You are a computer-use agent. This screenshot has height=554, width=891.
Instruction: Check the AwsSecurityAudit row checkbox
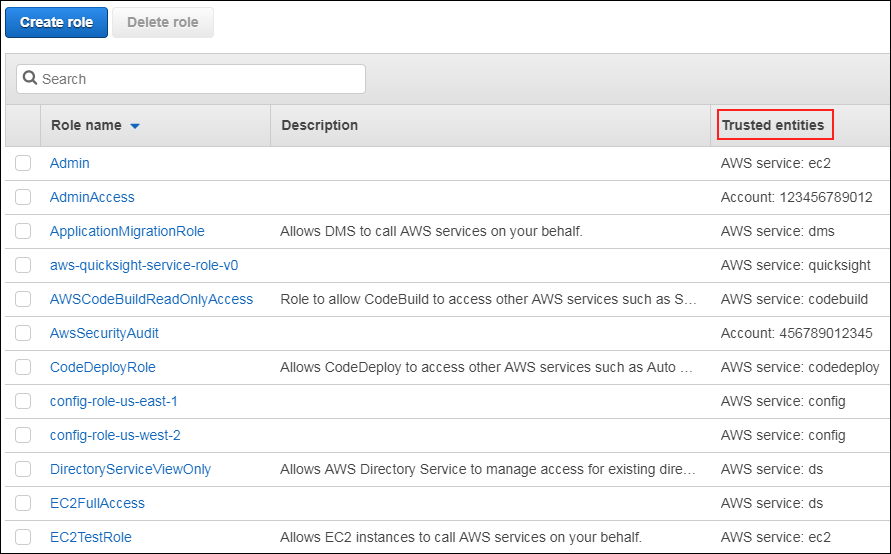(x=23, y=333)
